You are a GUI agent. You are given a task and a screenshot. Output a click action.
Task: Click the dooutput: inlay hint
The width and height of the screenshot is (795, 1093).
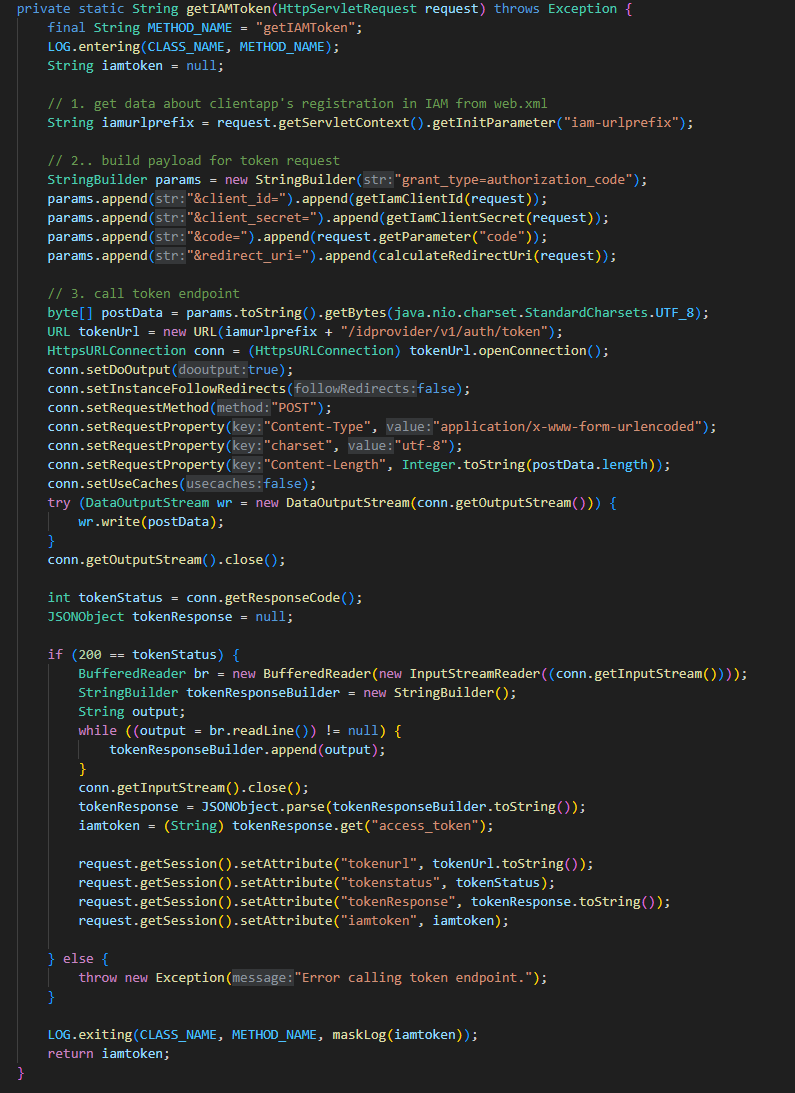click(x=213, y=369)
